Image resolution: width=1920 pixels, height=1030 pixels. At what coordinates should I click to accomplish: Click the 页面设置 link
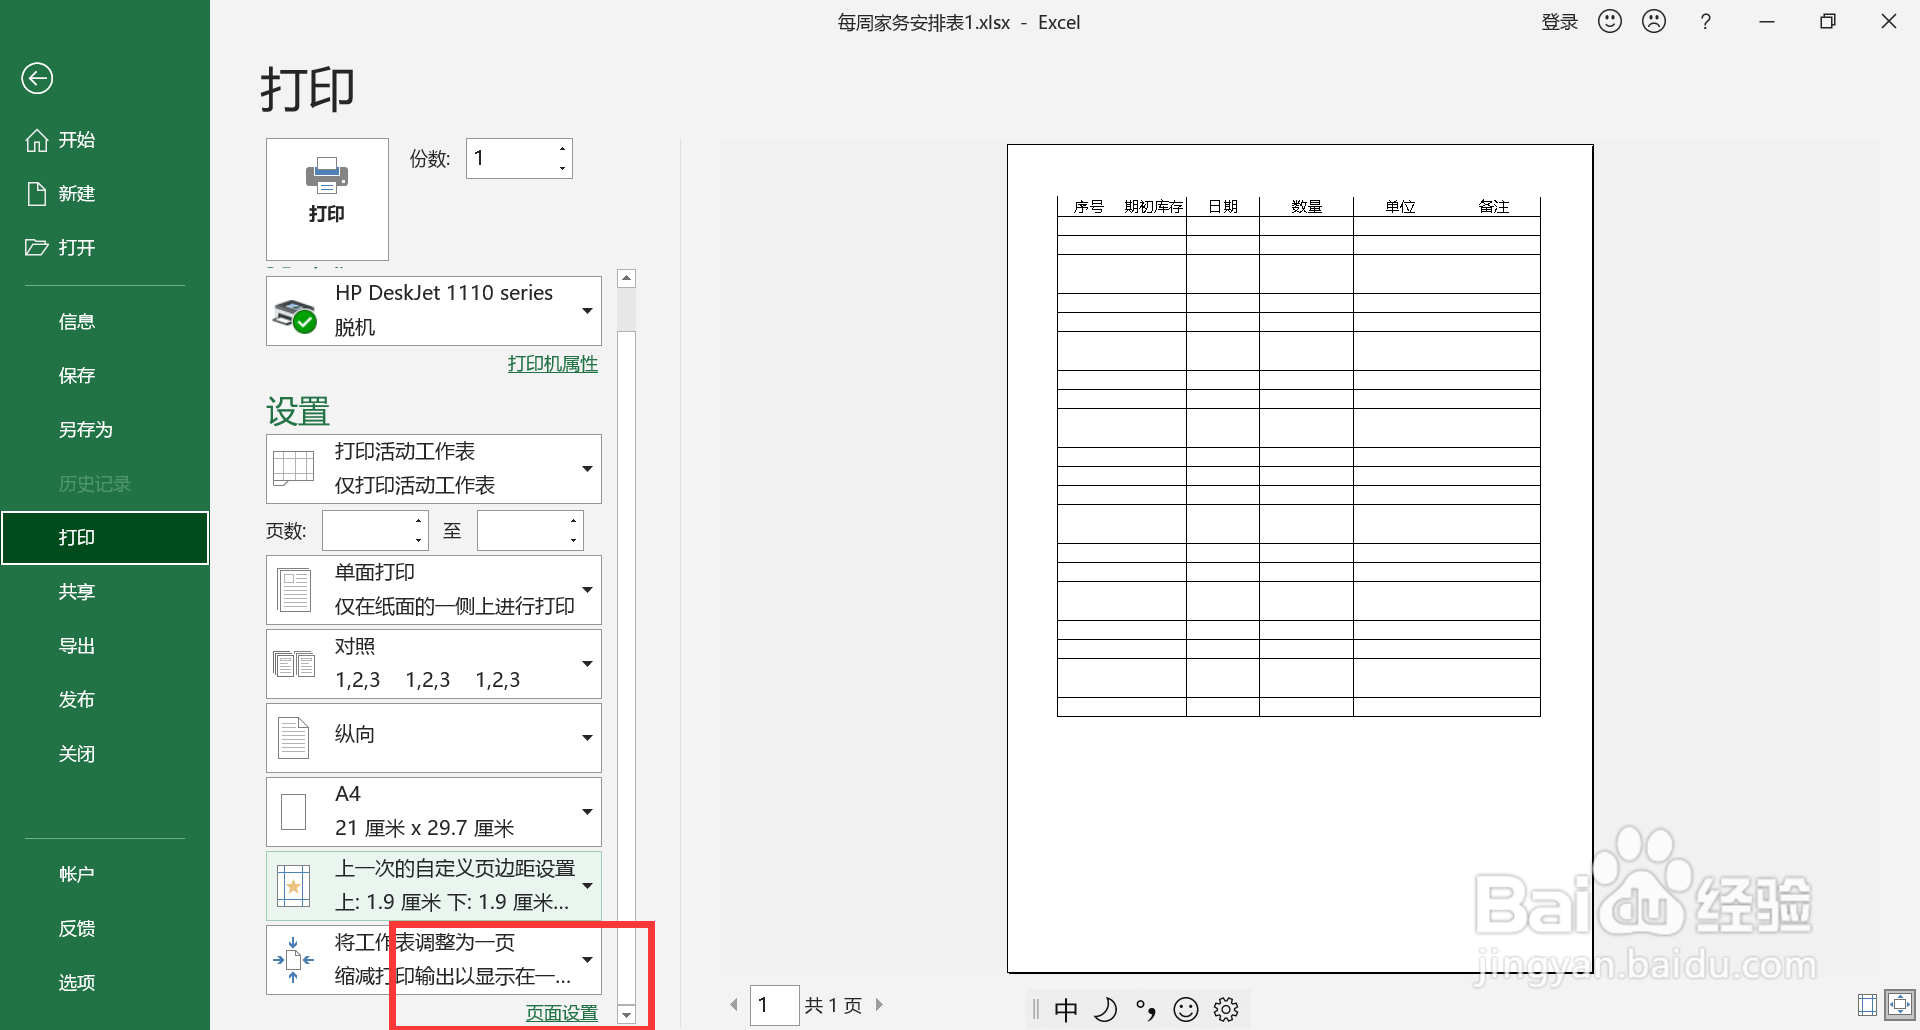coord(561,1012)
